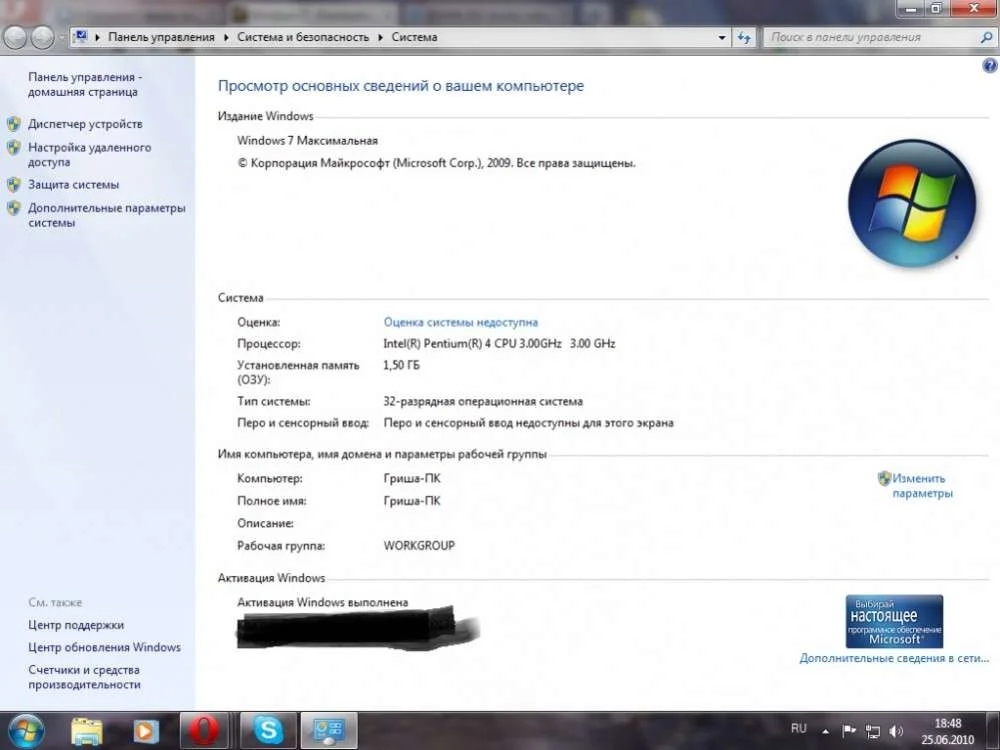Click shield icon next to Диспетчер устройств

coord(13,124)
